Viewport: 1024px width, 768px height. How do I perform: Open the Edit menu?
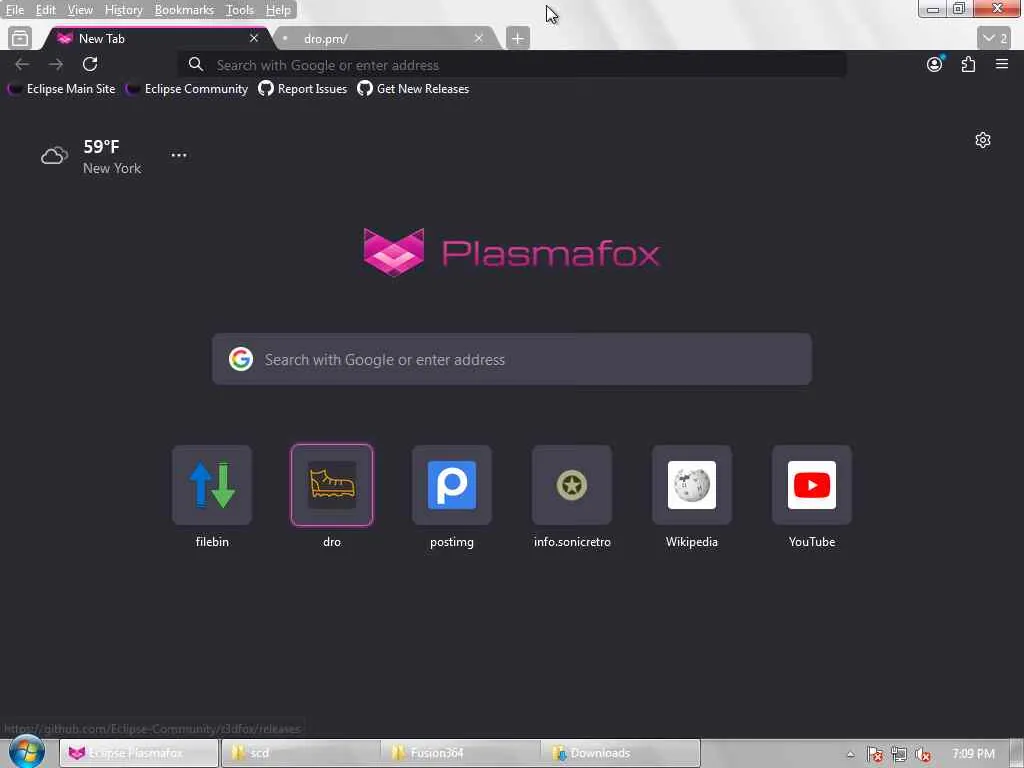45,10
